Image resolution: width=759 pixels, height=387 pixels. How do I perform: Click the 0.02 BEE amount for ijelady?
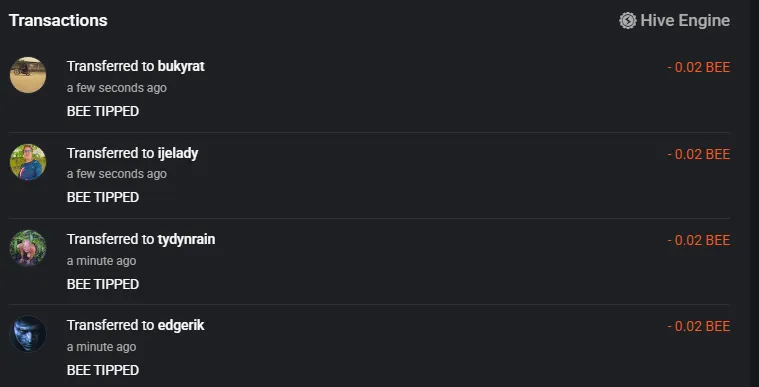(699, 154)
